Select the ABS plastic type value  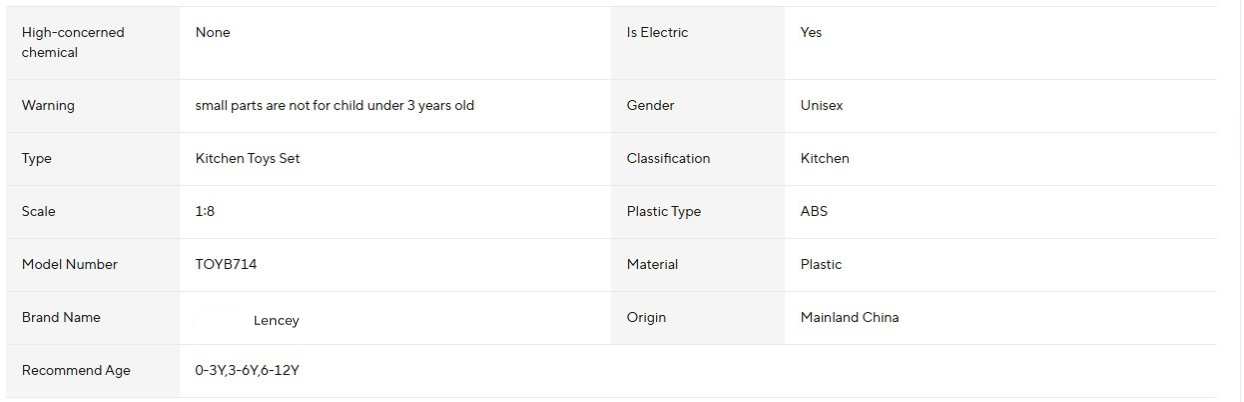(x=814, y=212)
